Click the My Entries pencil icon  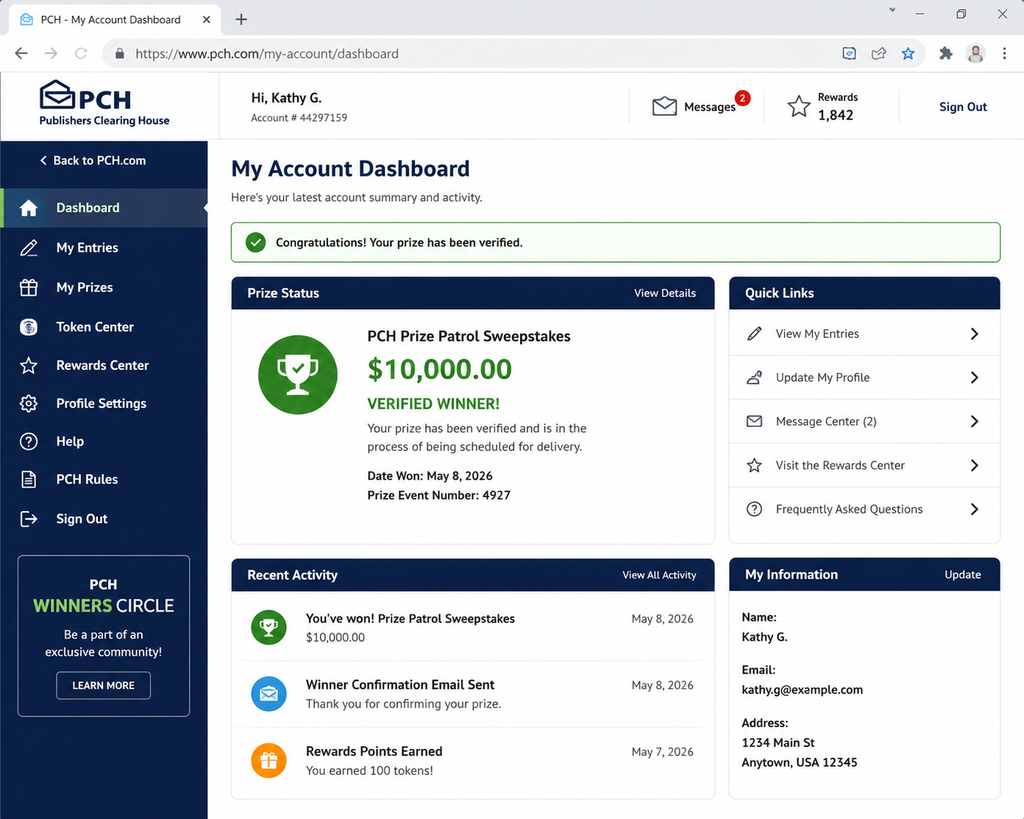(29, 248)
